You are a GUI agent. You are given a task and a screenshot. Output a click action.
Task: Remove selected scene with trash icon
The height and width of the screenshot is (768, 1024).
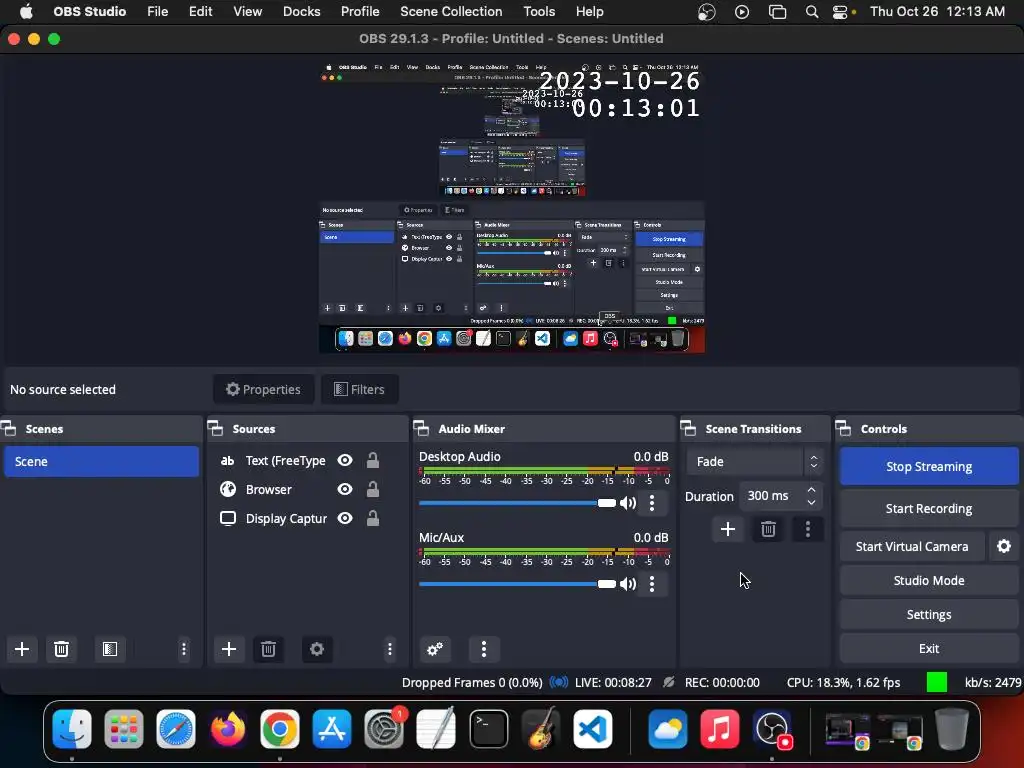point(61,648)
